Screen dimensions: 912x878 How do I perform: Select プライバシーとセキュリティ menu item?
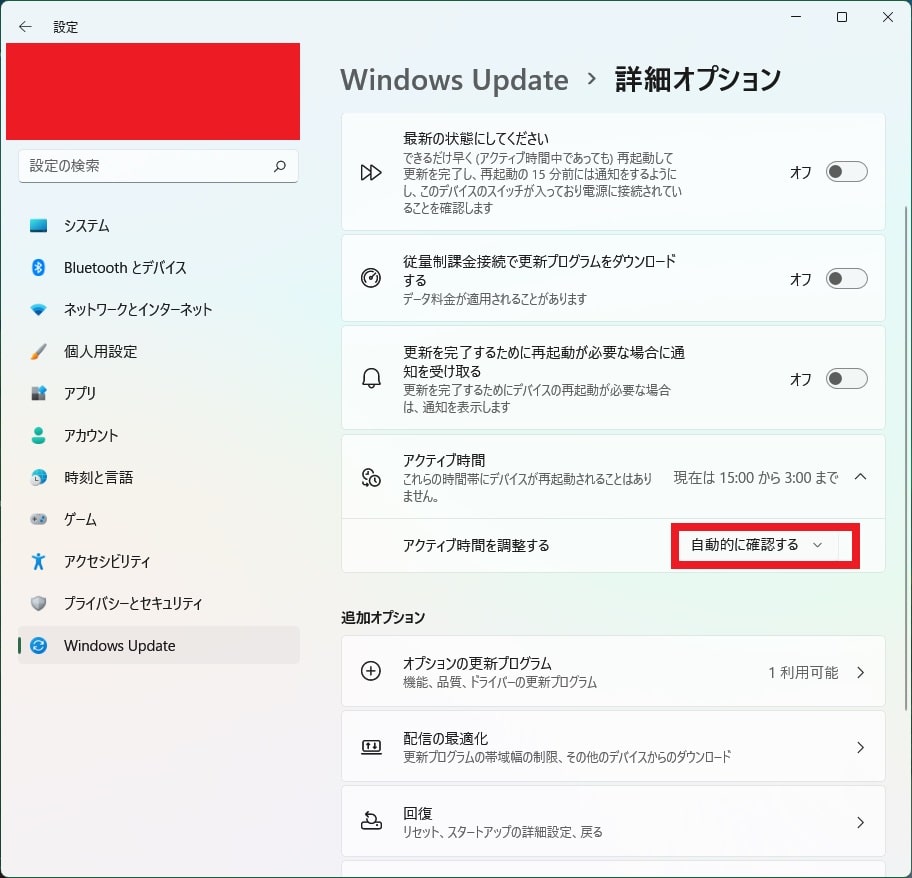[x=159, y=604]
